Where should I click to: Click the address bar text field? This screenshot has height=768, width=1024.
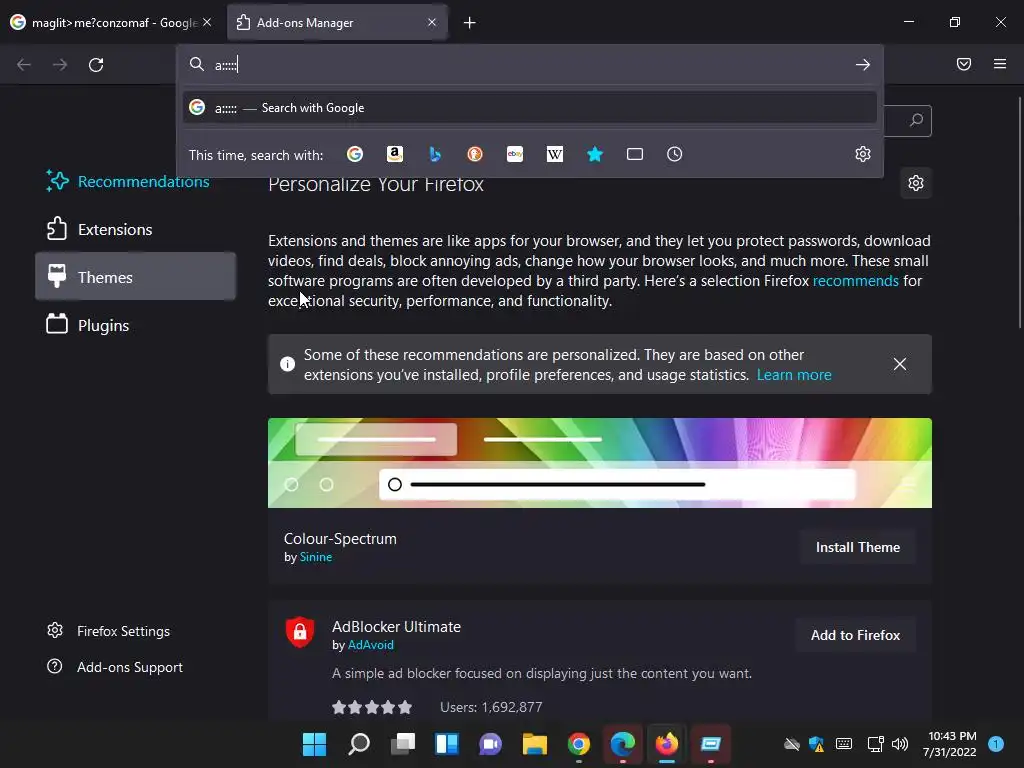pyautogui.click(x=529, y=65)
